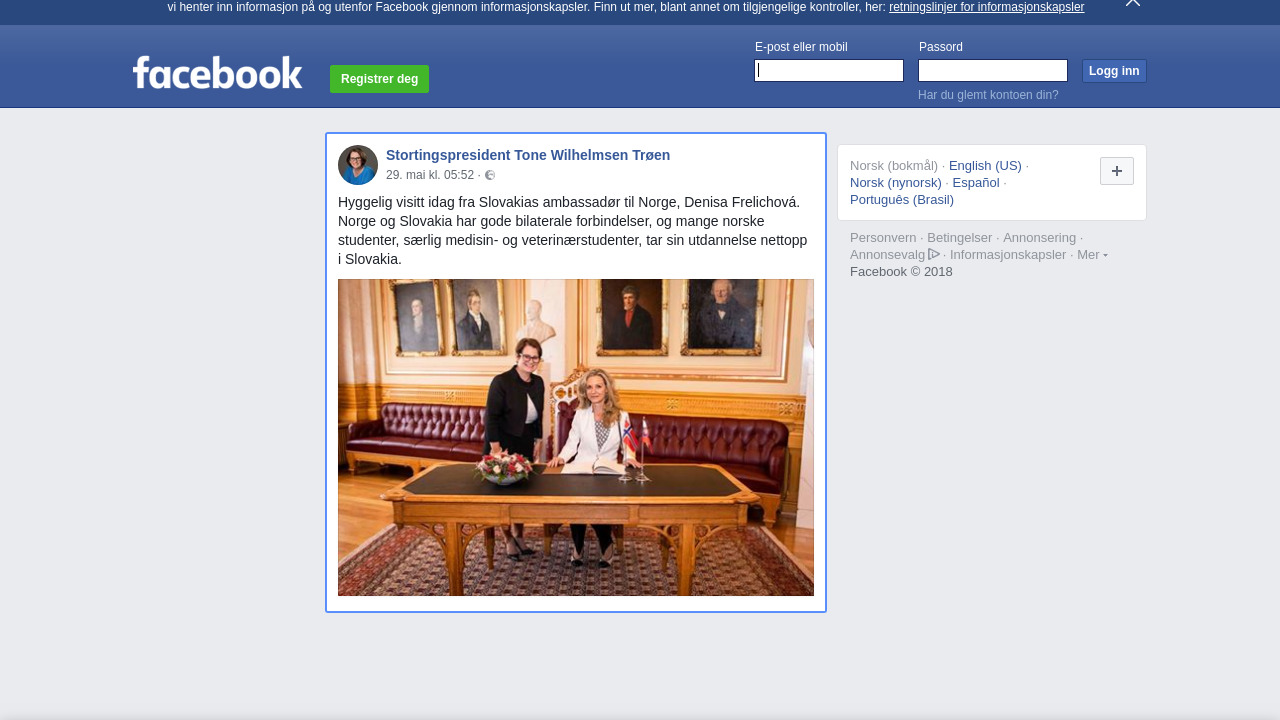Open the post photo of two women
Image resolution: width=1280 pixels, height=720 pixels.
(x=576, y=437)
